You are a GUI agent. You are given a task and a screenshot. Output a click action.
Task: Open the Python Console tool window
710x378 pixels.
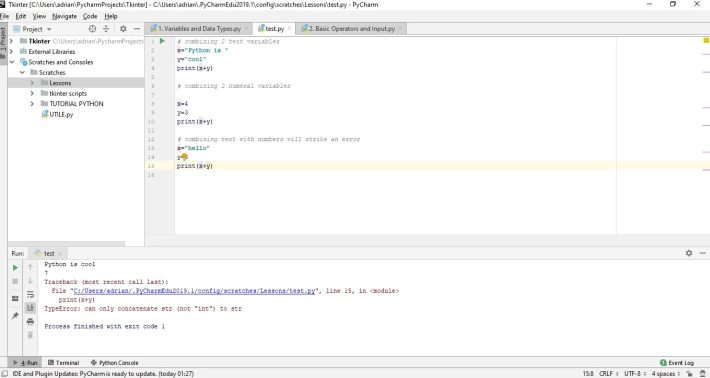(x=115, y=363)
